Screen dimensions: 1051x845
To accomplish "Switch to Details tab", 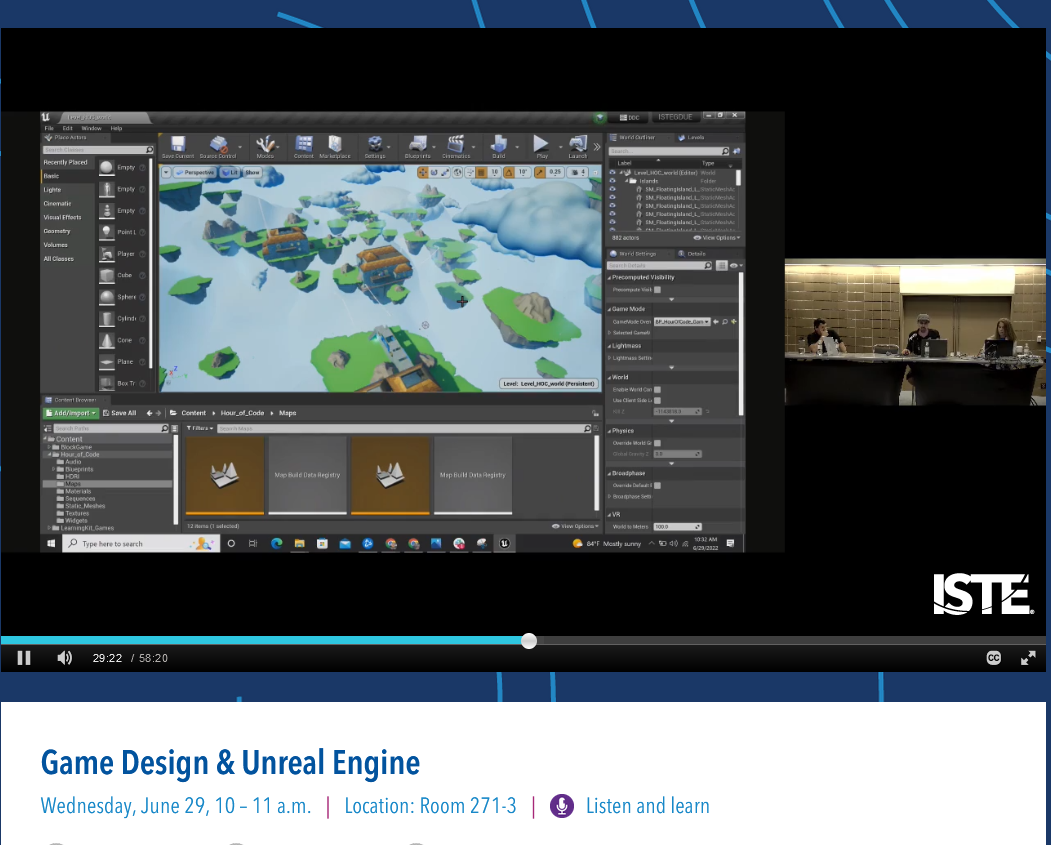I will coord(692,254).
